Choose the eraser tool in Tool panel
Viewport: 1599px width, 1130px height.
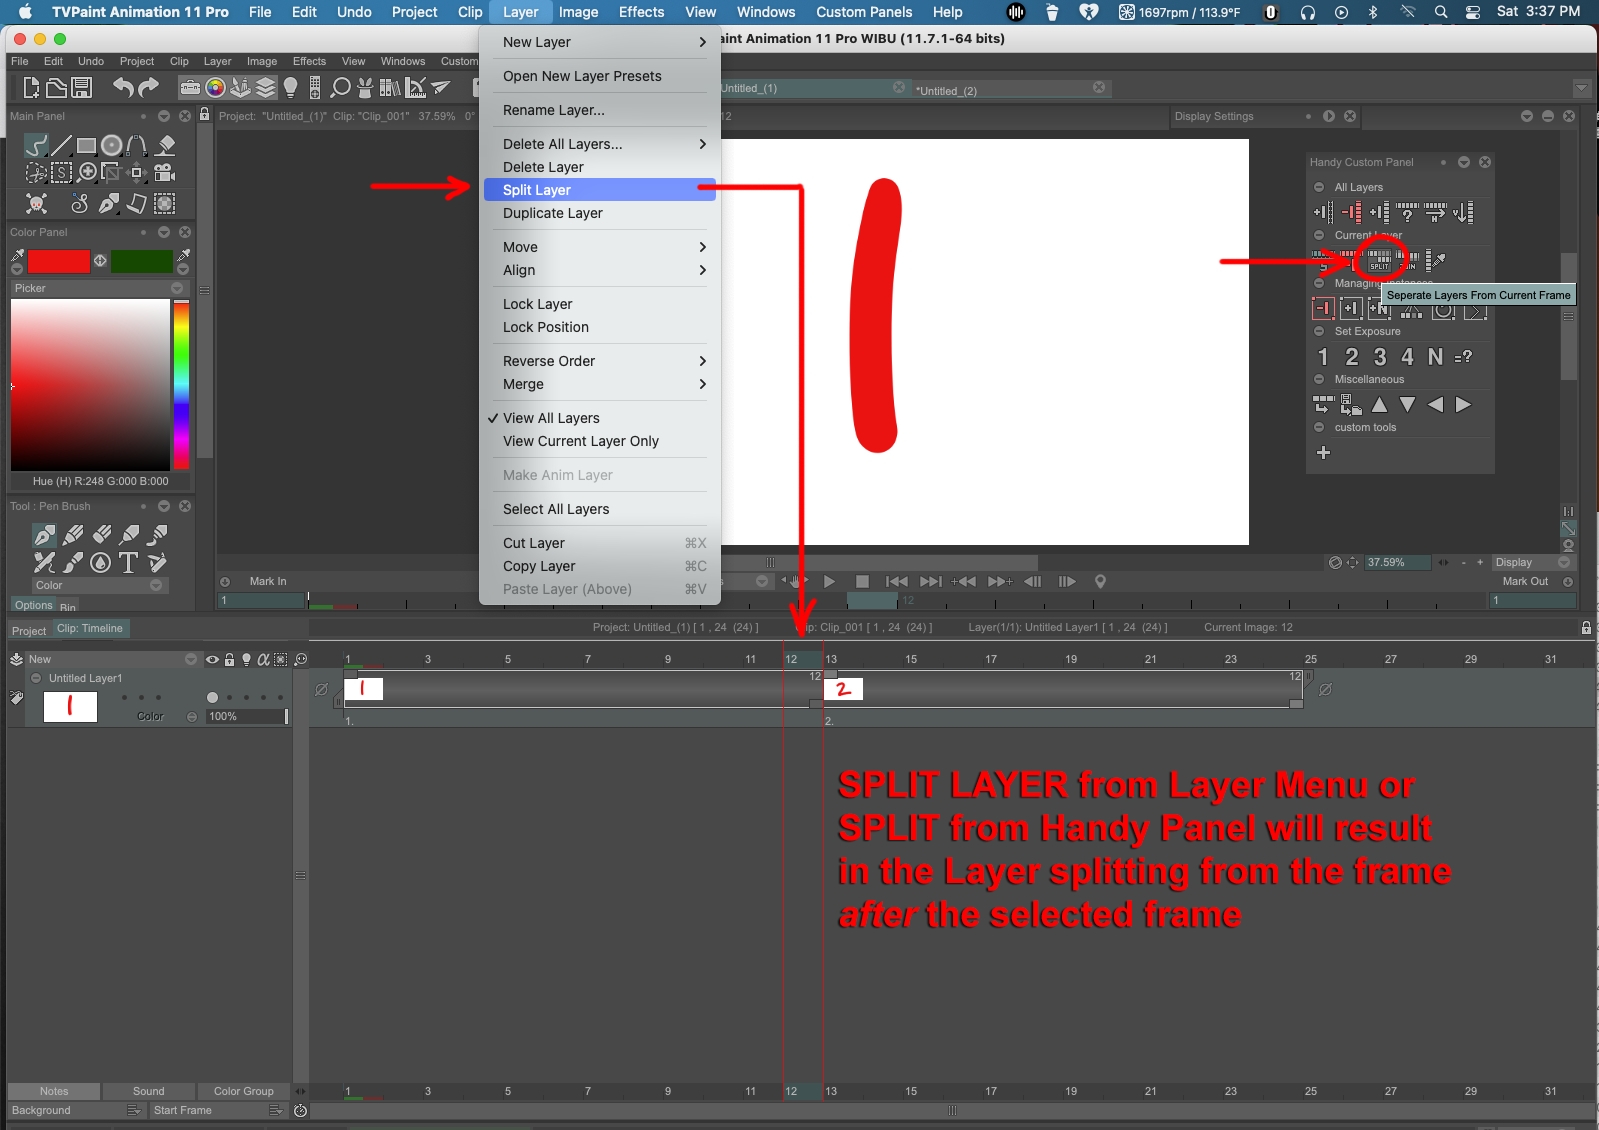point(101,535)
